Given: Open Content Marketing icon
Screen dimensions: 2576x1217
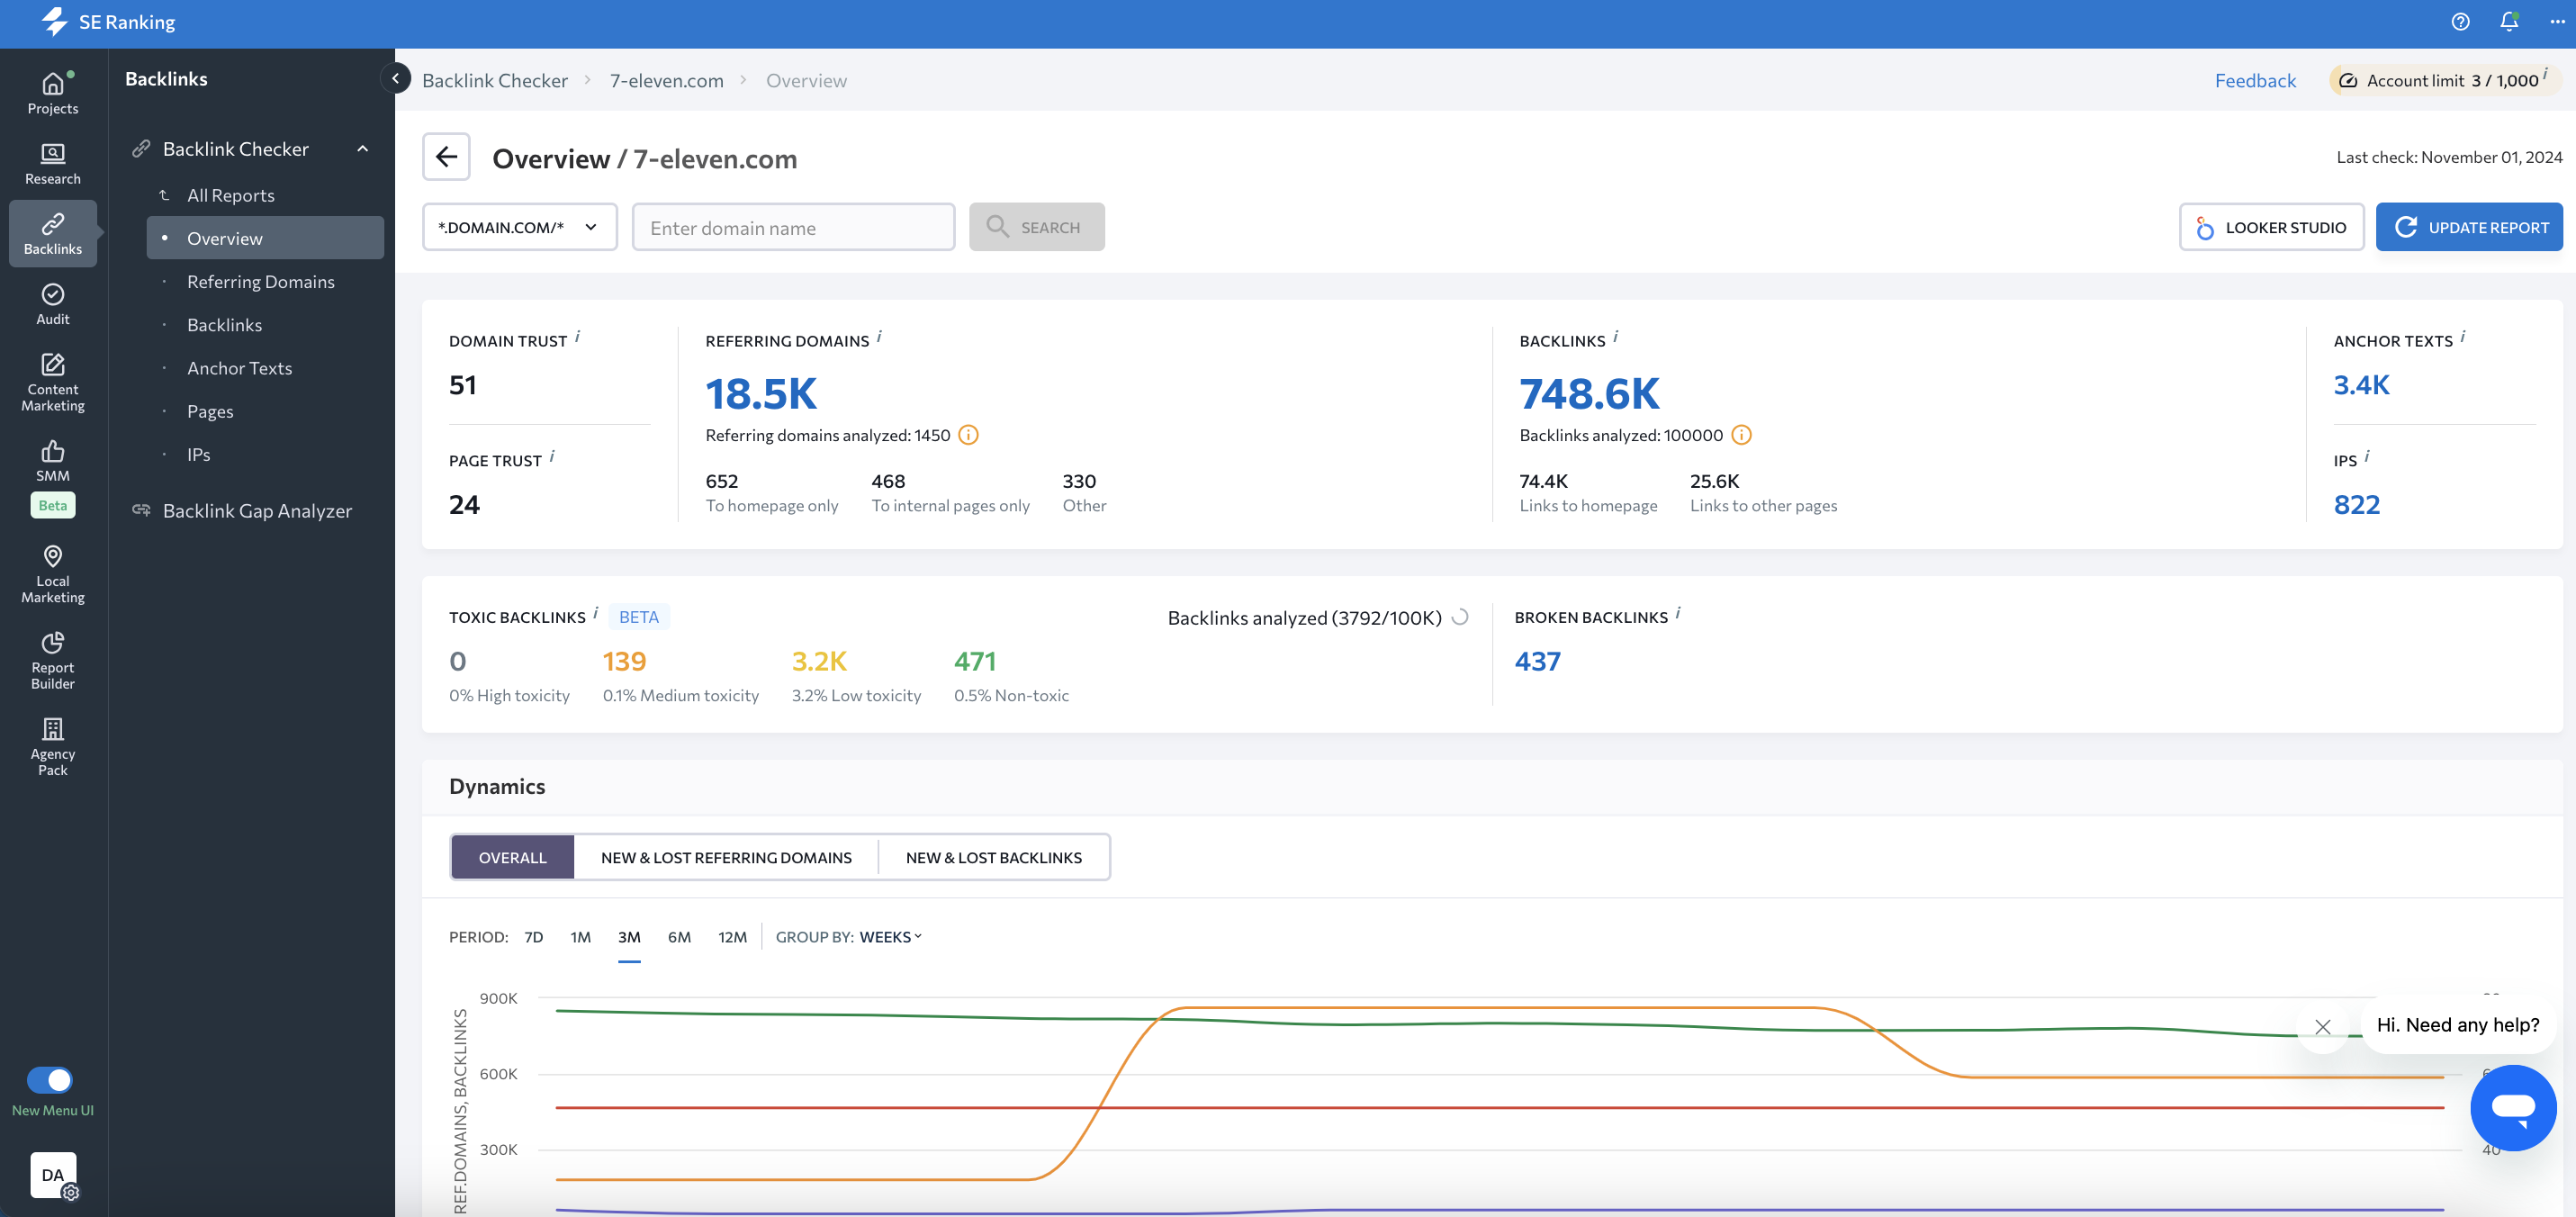Looking at the screenshot, I should point(53,364).
